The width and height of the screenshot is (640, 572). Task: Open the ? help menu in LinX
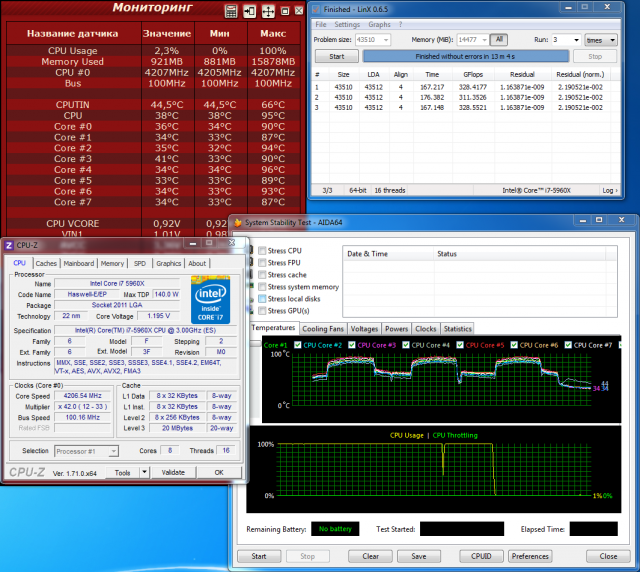click(x=401, y=24)
